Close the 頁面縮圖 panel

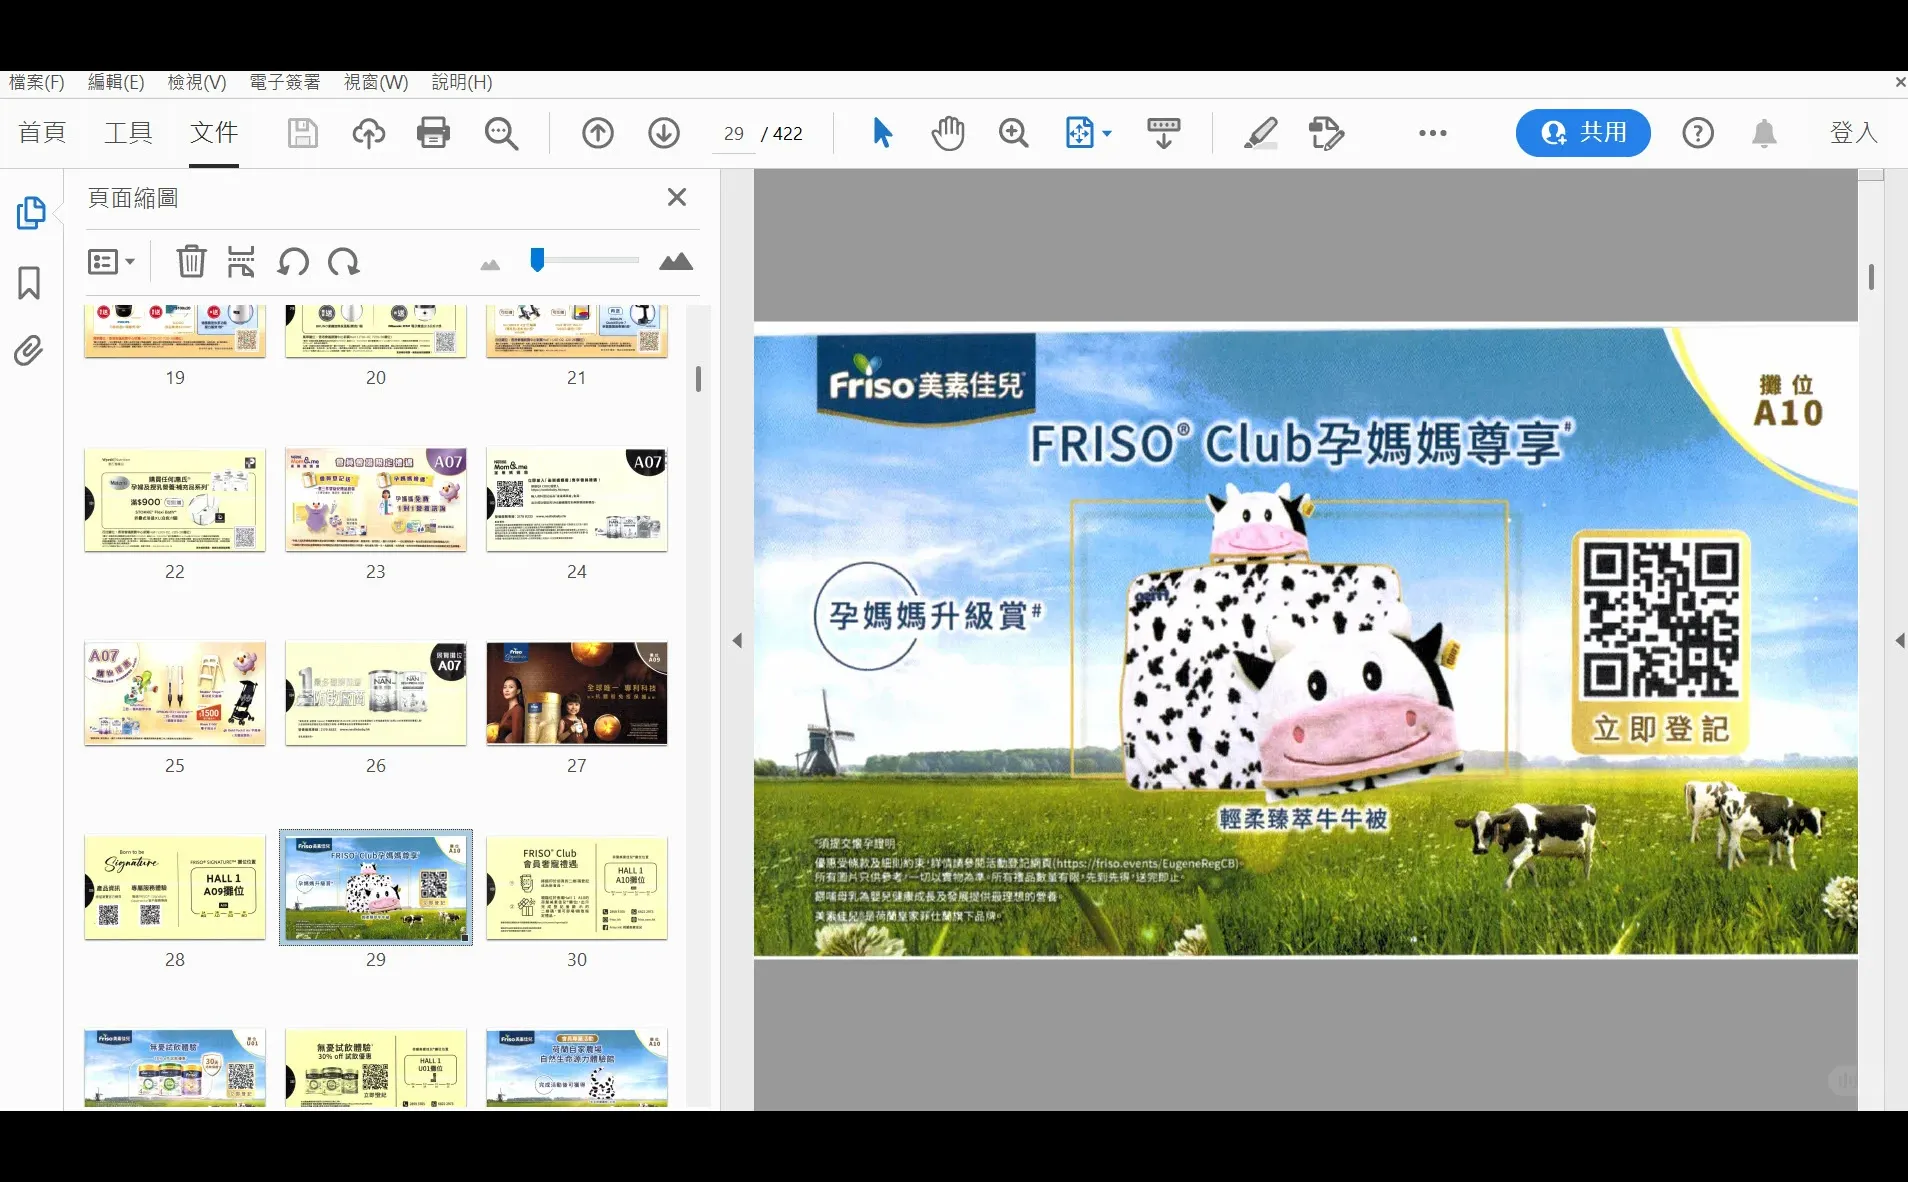click(x=677, y=197)
